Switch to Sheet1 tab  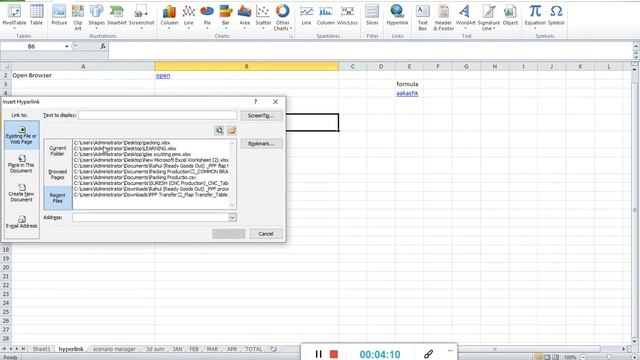[x=41, y=349]
